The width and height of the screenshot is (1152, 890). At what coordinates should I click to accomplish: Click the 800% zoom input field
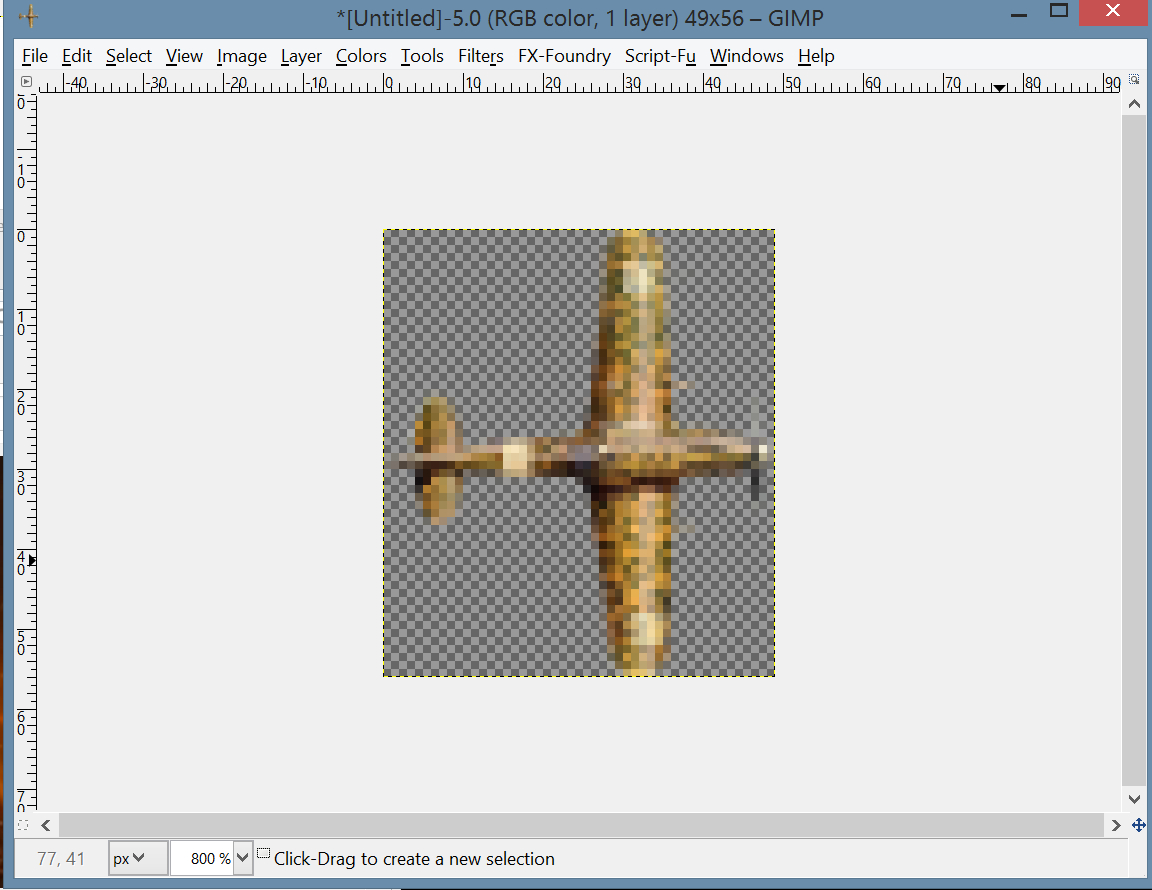click(x=203, y=858)
